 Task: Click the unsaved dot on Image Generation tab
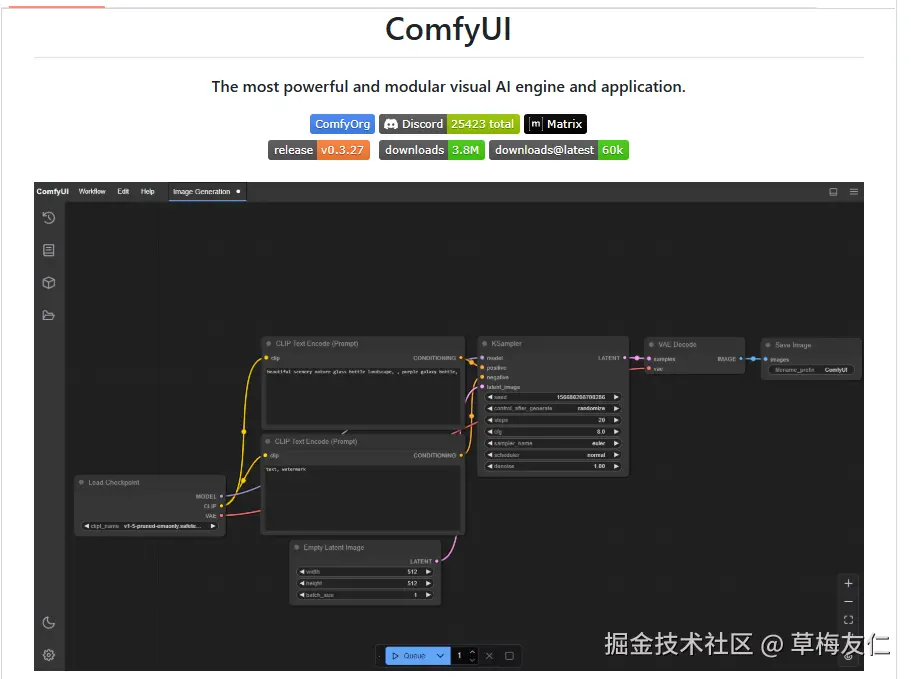click(238, 191)
